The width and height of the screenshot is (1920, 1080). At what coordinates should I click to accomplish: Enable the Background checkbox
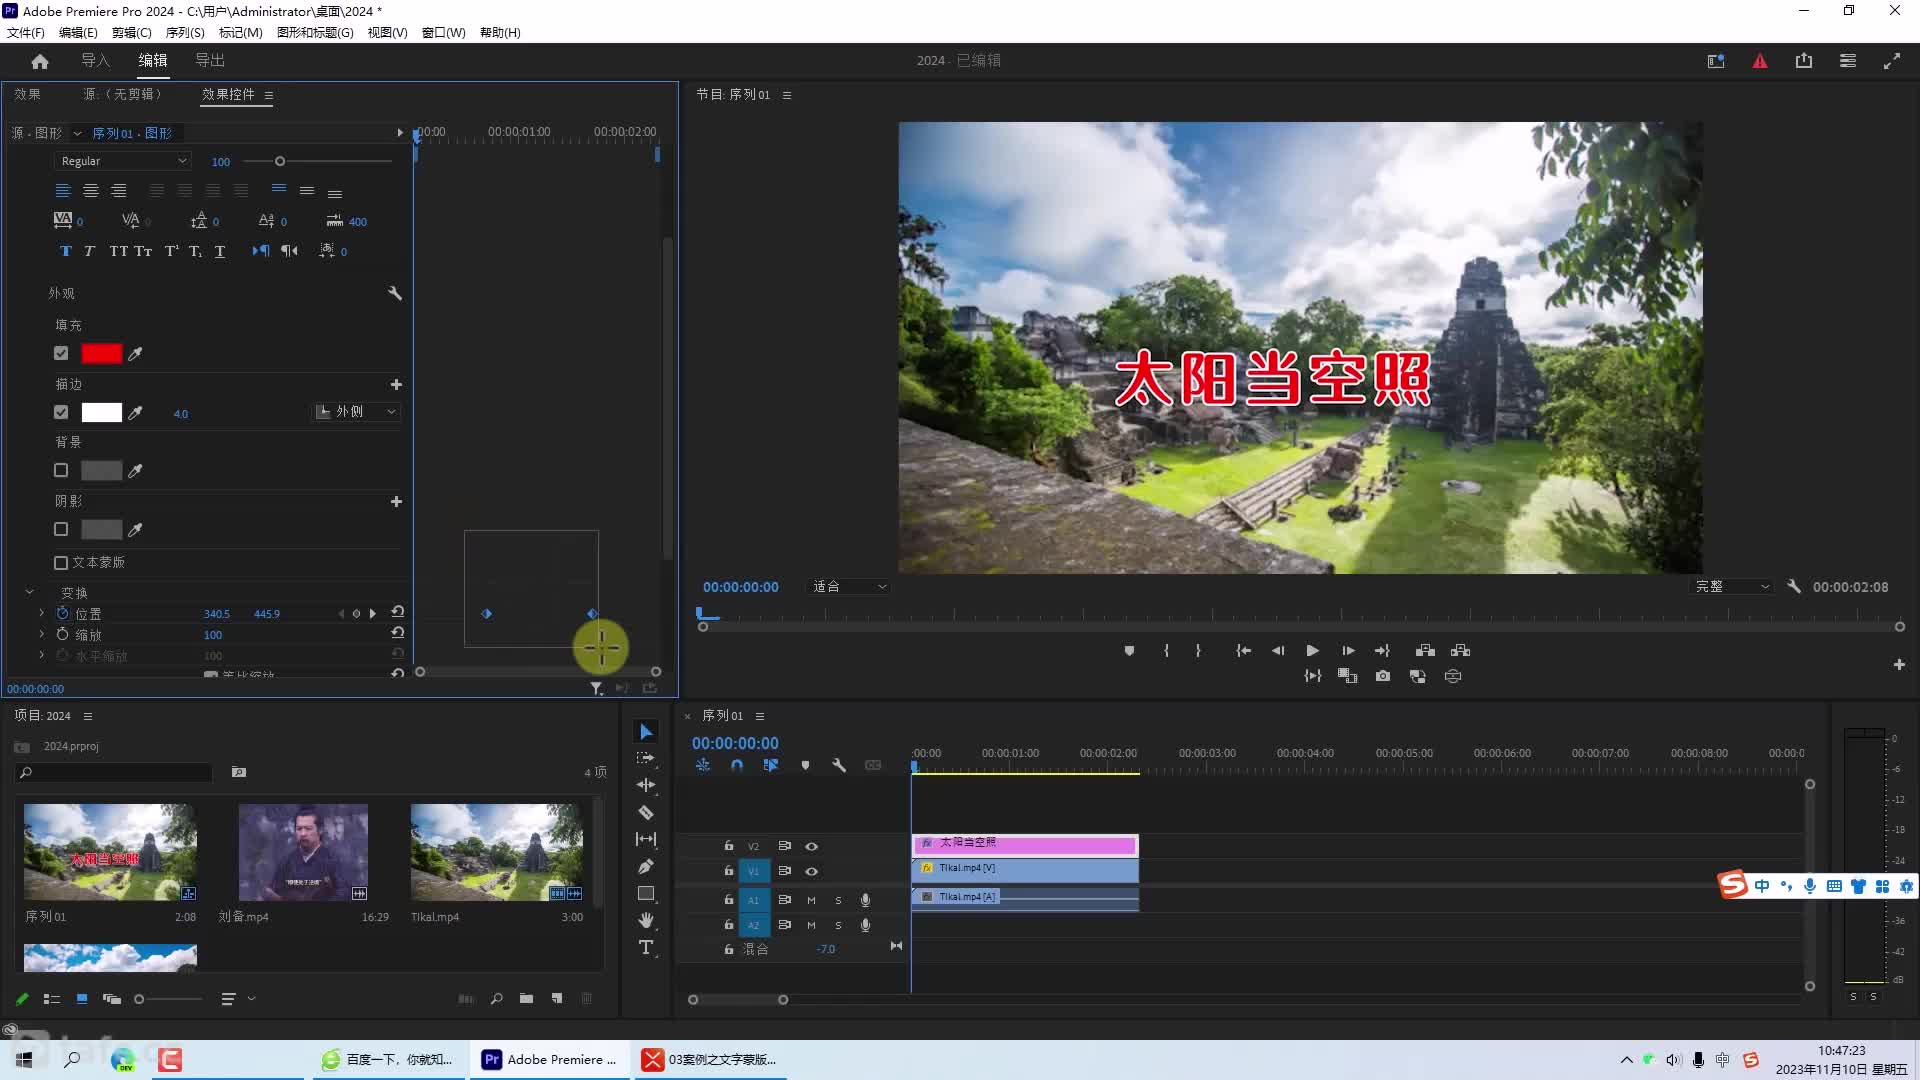coord(61,470)
